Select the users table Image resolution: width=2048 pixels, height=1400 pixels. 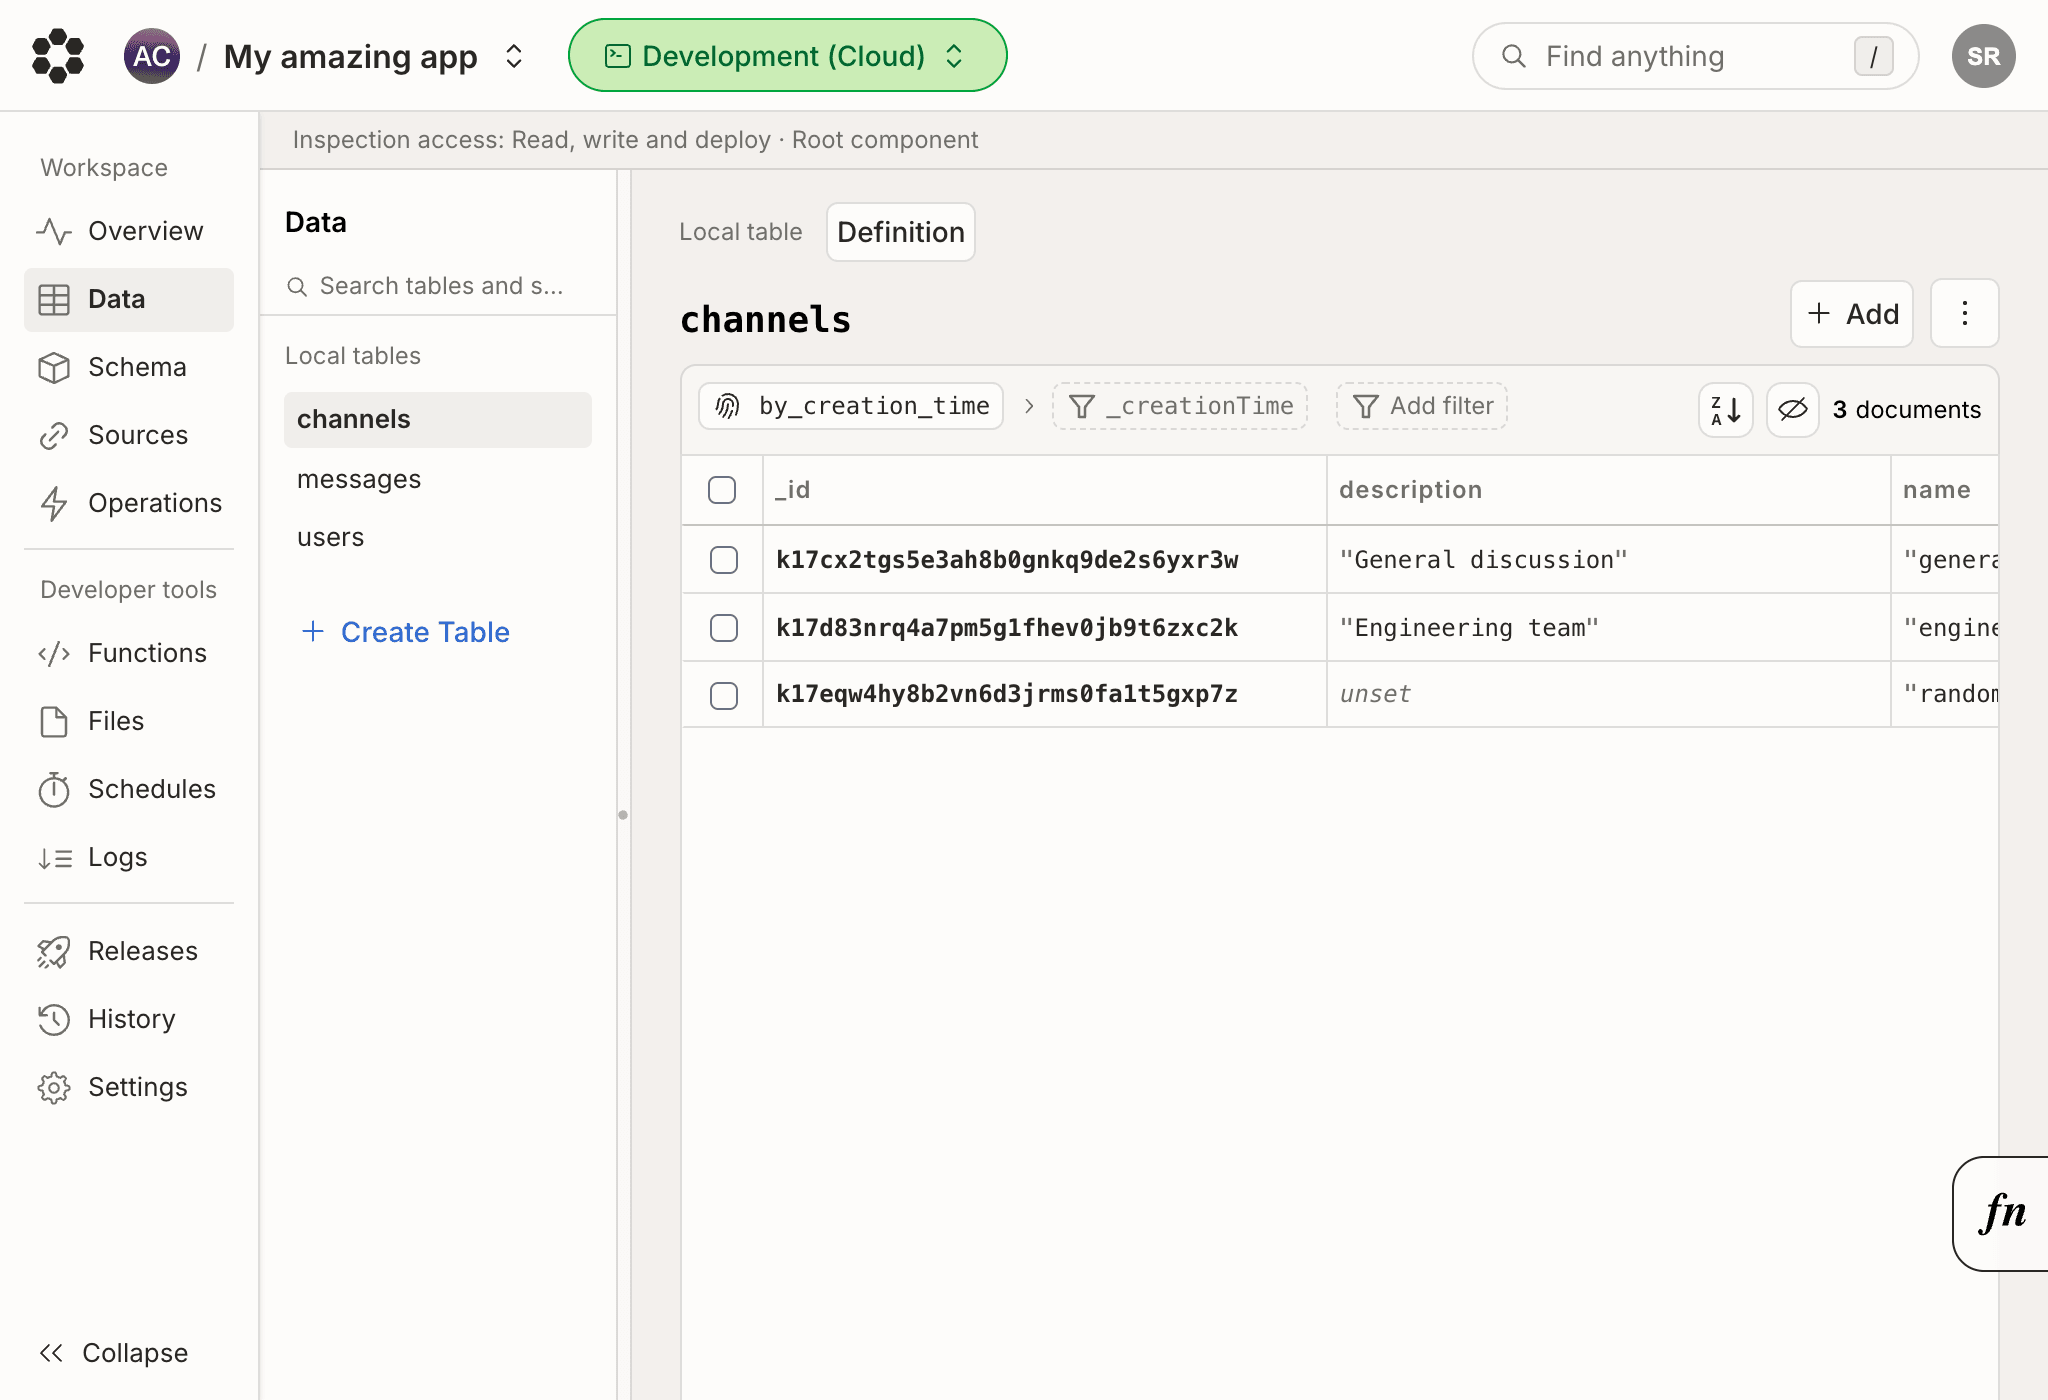(x=438, y=537)
